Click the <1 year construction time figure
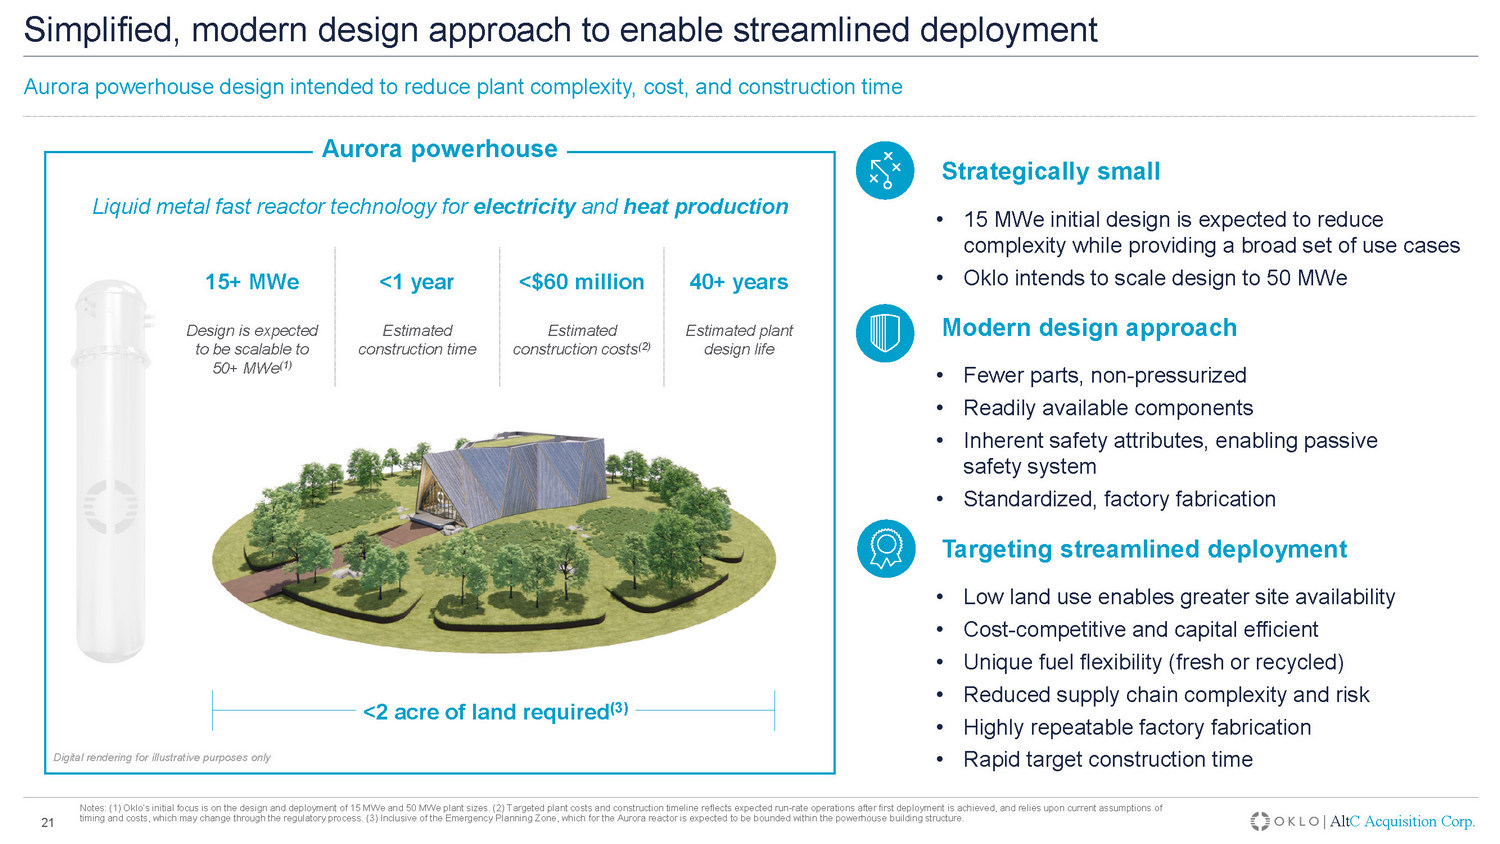Screen dimensions: 1500x844 pyautogui.click(x=417, y=282)
